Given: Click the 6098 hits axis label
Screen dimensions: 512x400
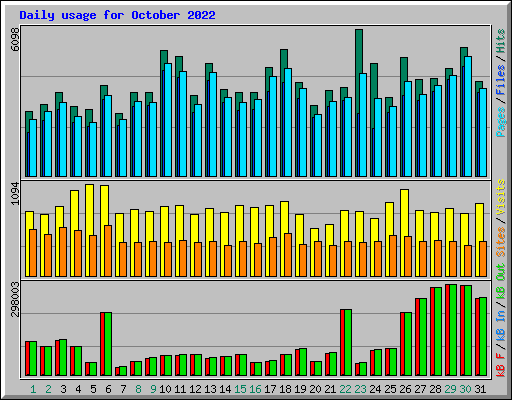Looking at the screenshot, I should [x=15, y=39].
